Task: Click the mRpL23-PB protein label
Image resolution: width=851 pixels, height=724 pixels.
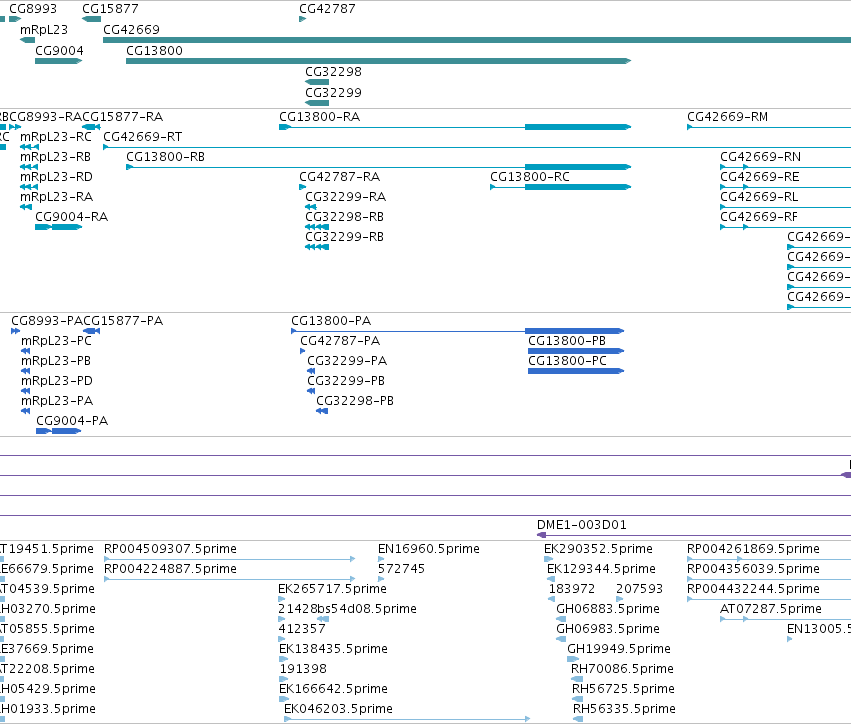Action: coord(56,361)
